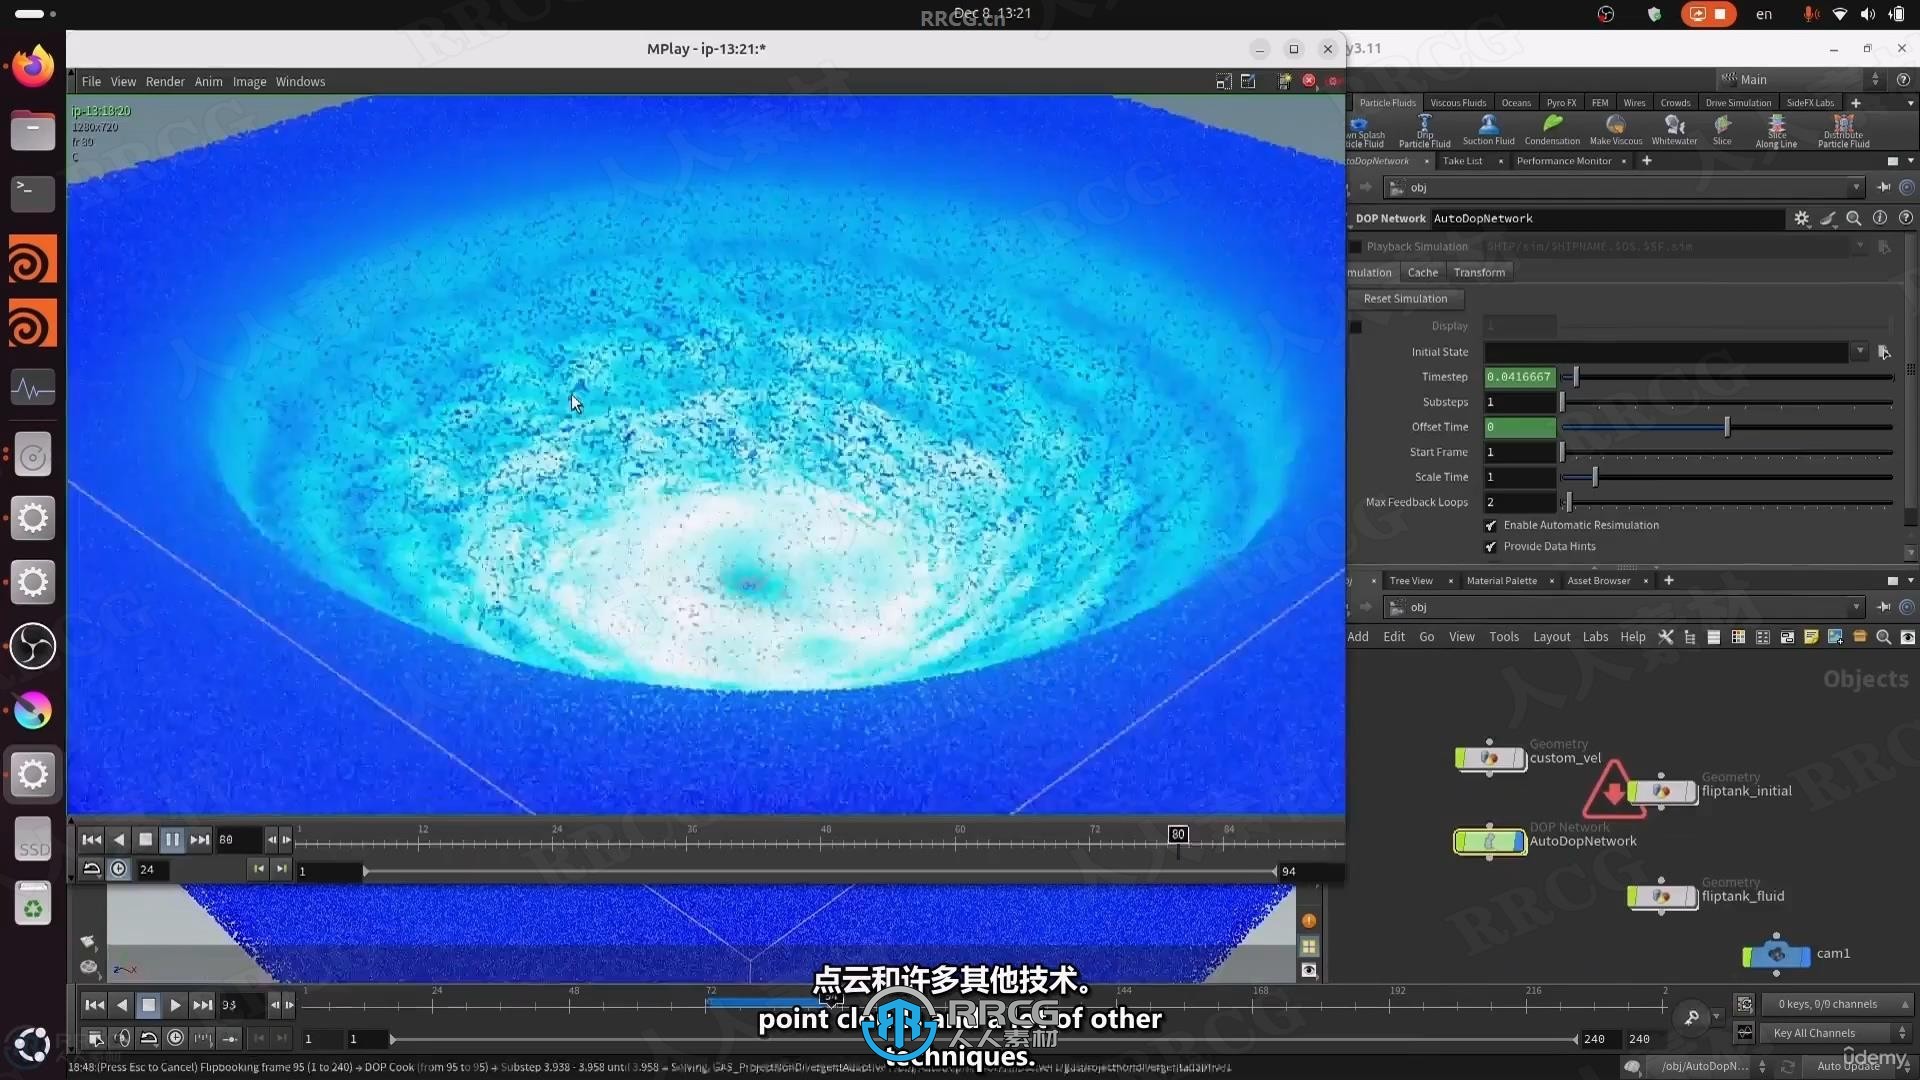Toggle Provide Data Hints checkbox
The width and height of the screenshot is (1920, 1080).
(1491, 547)
